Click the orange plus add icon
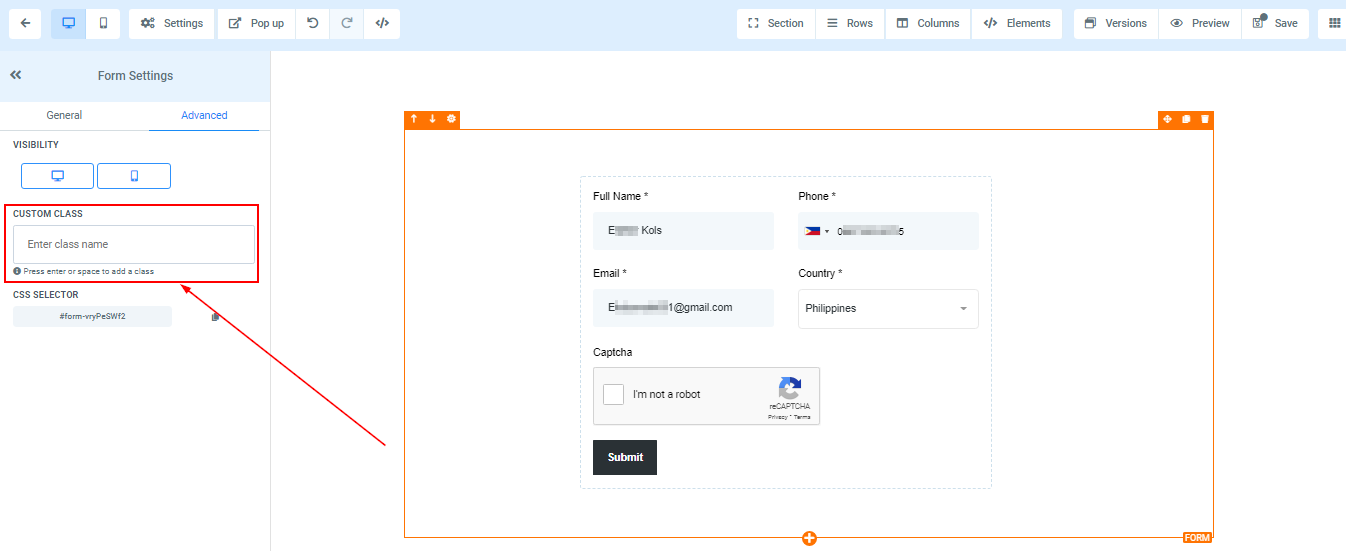Image resolution: width=1346 pixels, height=551 pixels. (809, 539)
